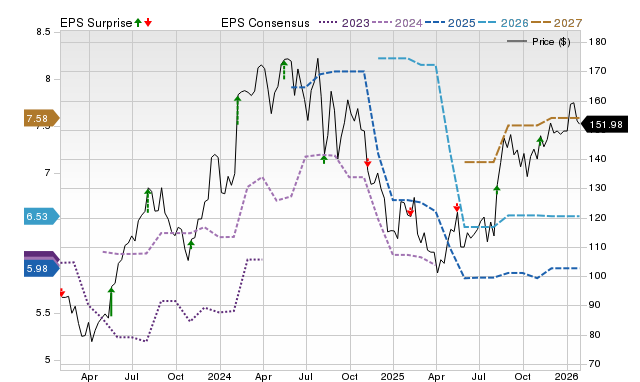The image size is (640, 382).
Task: Click the green surprise arrow near May 2024 peak
Action: click(284, 70)
